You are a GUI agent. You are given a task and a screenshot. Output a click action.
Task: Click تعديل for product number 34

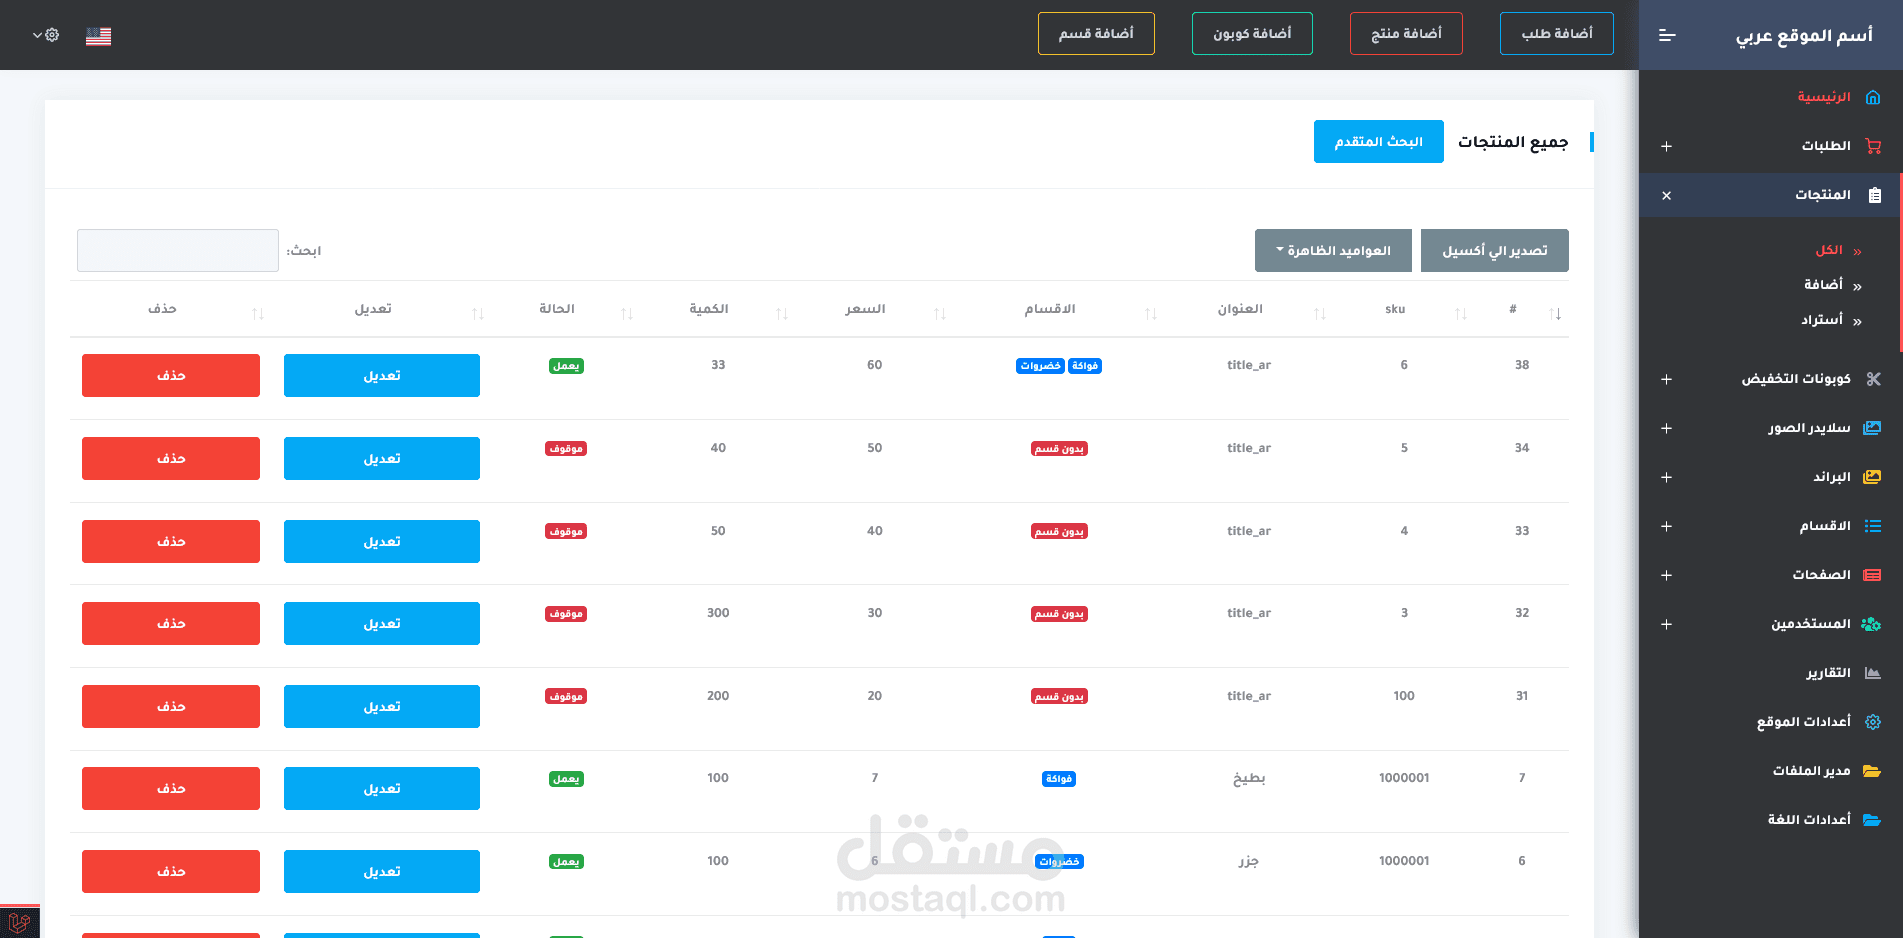click(x=382, y=459)
